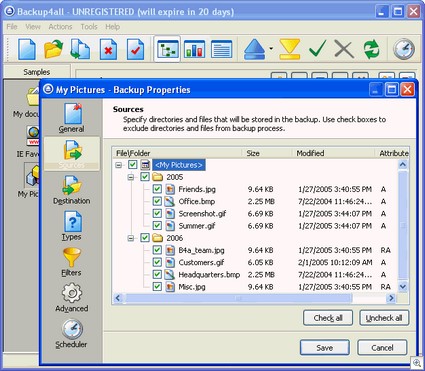The height and width of the screenshot is (371, 425).
Task: Uncheck the Office.bmp checkbox
Action: click(157, 201)
